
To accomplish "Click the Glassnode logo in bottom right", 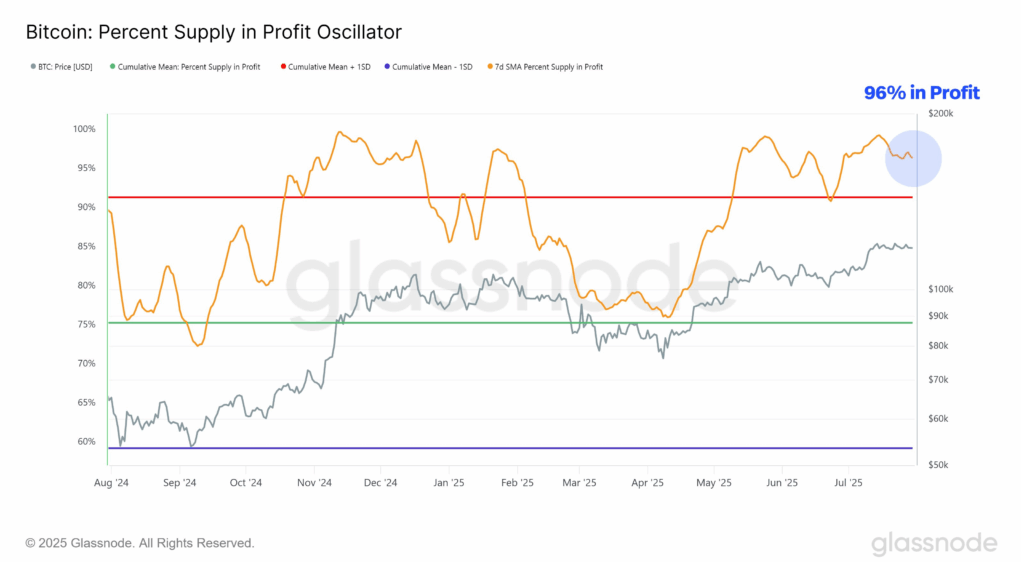I will [934, 543].
